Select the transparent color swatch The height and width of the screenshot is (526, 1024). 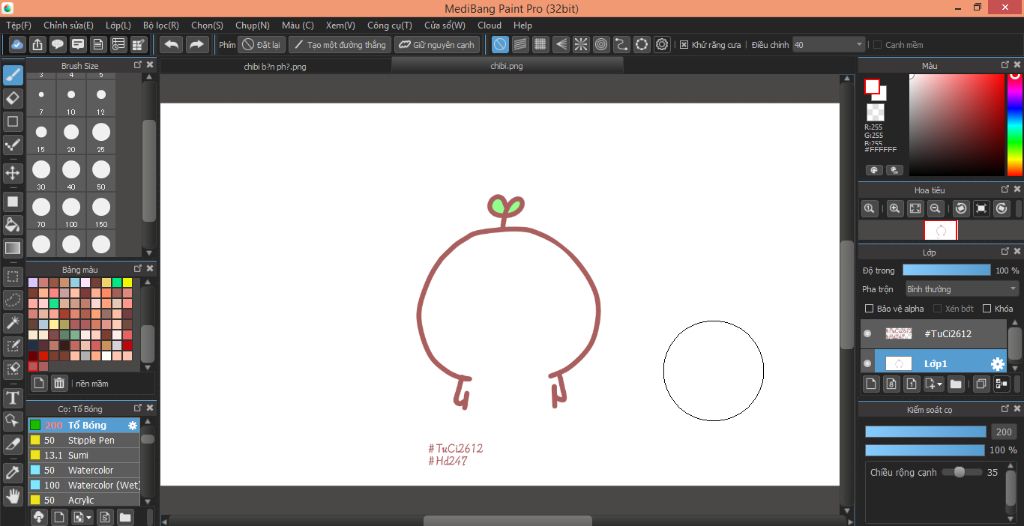click(x=875, y=112)
